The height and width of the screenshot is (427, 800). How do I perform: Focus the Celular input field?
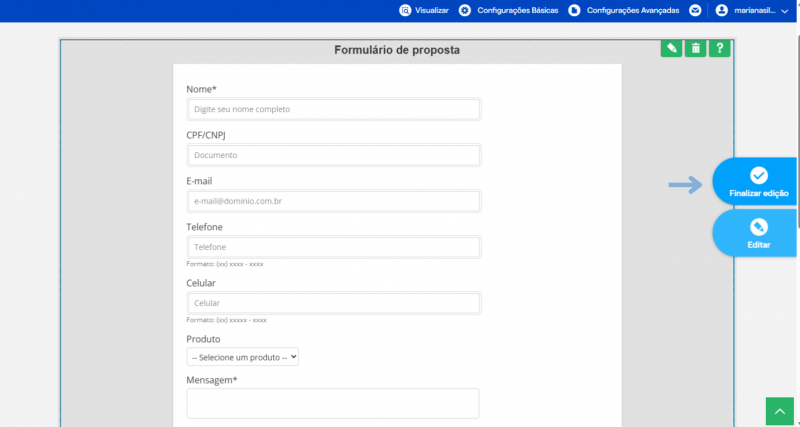point(334,303)
